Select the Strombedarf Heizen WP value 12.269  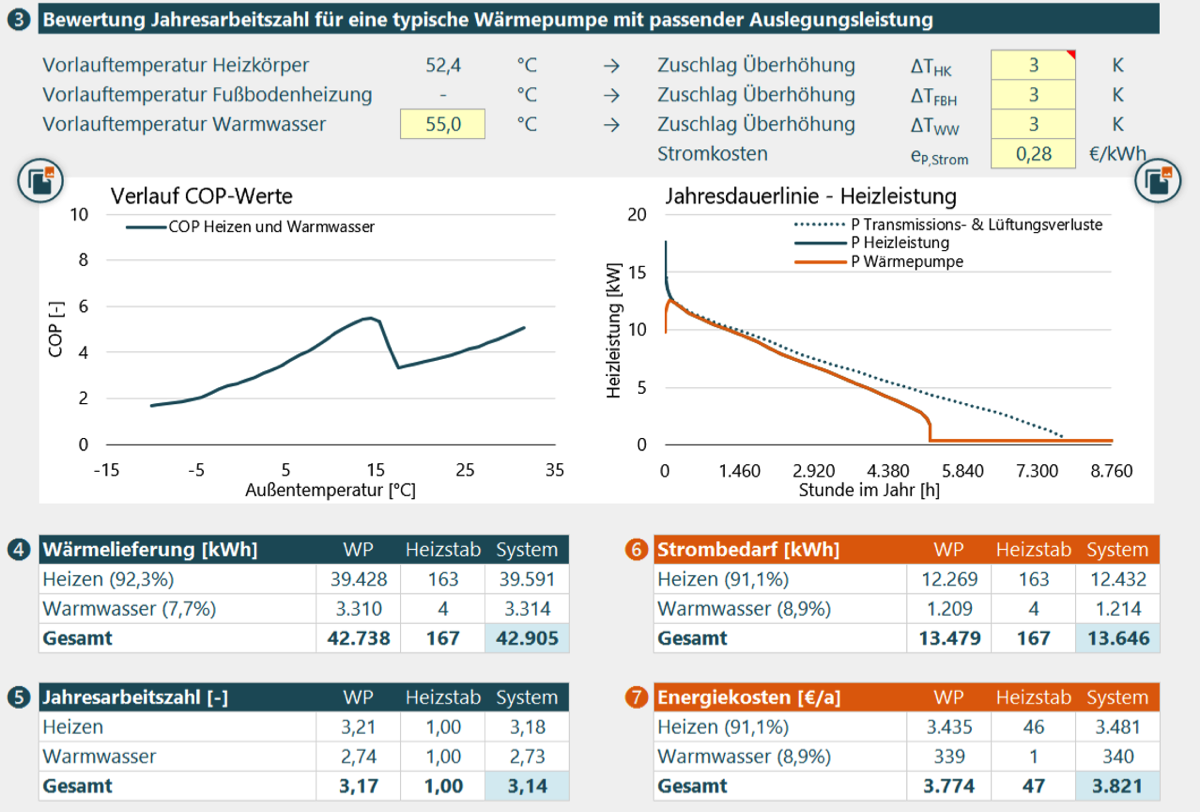pyautogui.click(x=948, y=579)
